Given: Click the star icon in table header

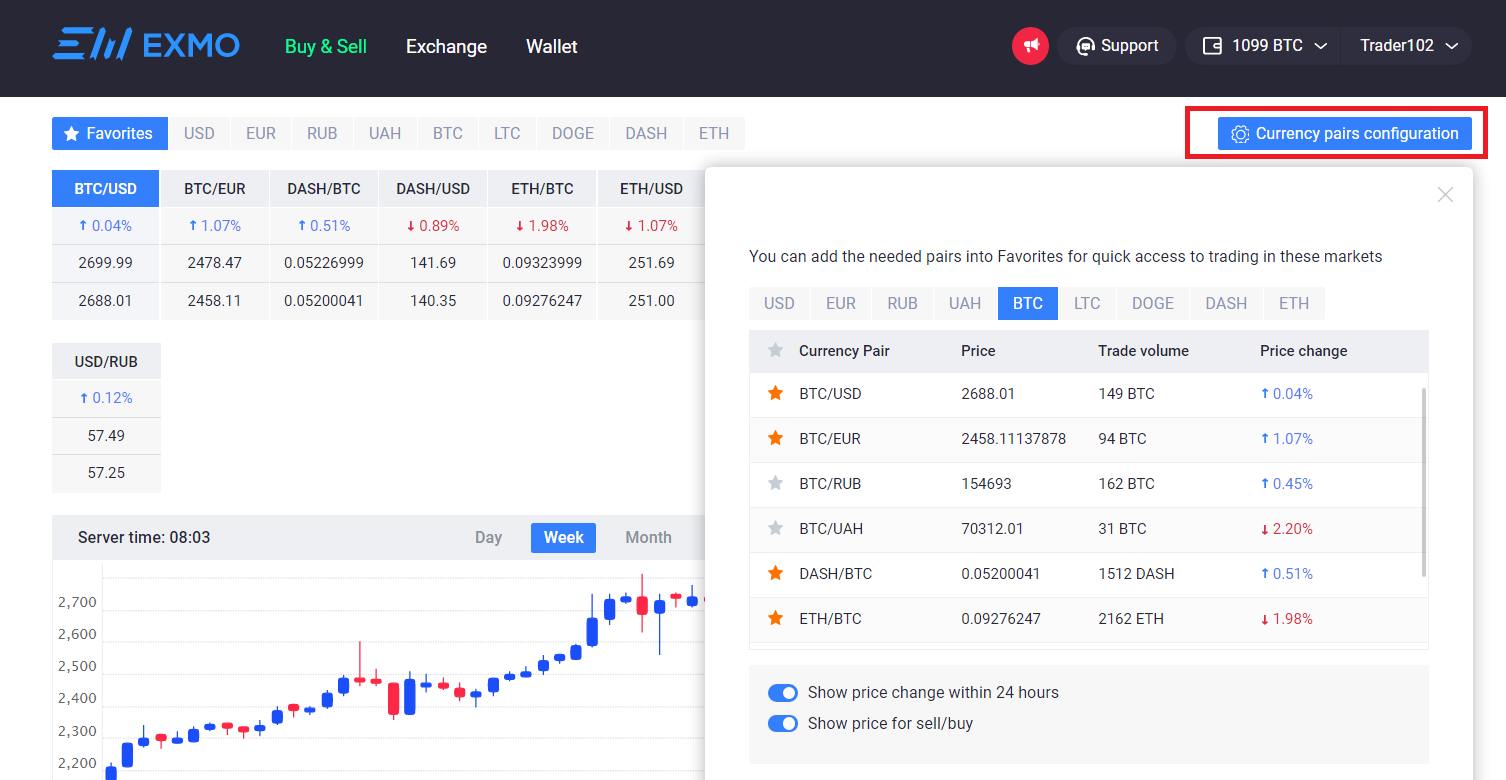Looking at the screenshot, I should click(775, 350).
